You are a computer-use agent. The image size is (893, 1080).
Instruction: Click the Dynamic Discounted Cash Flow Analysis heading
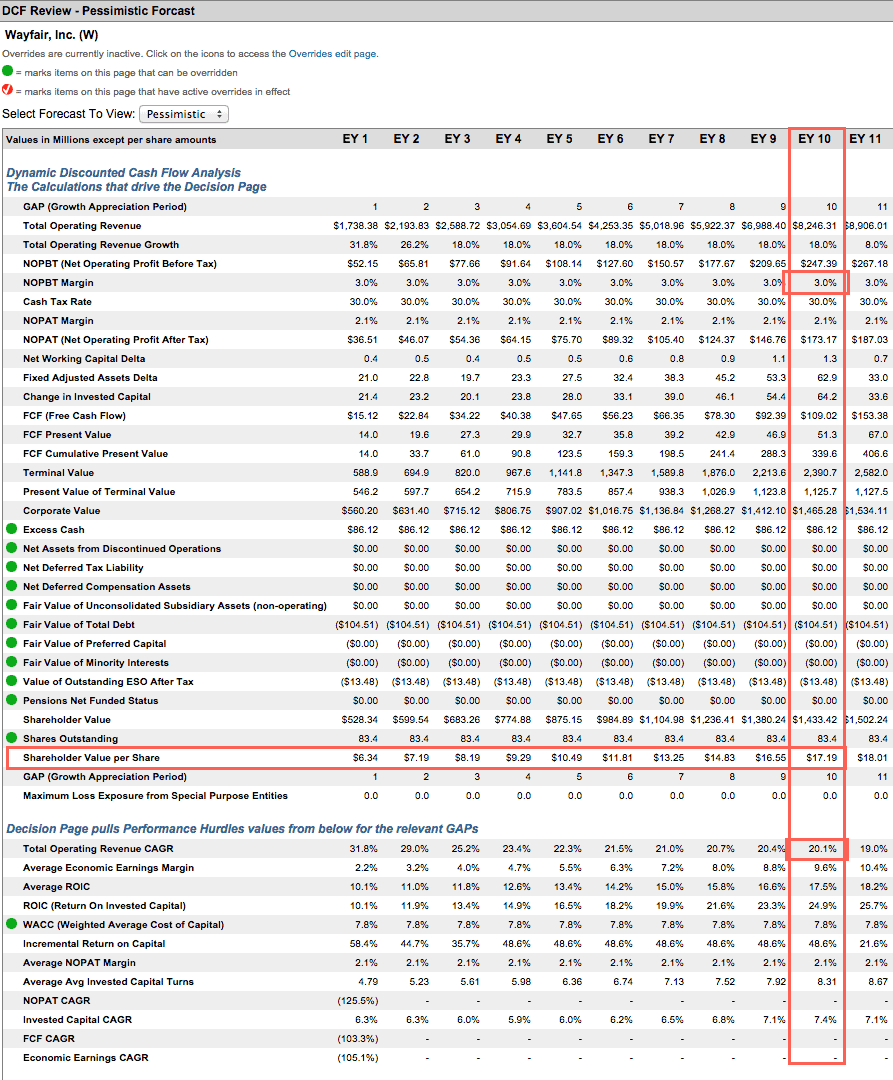(124, 173)
